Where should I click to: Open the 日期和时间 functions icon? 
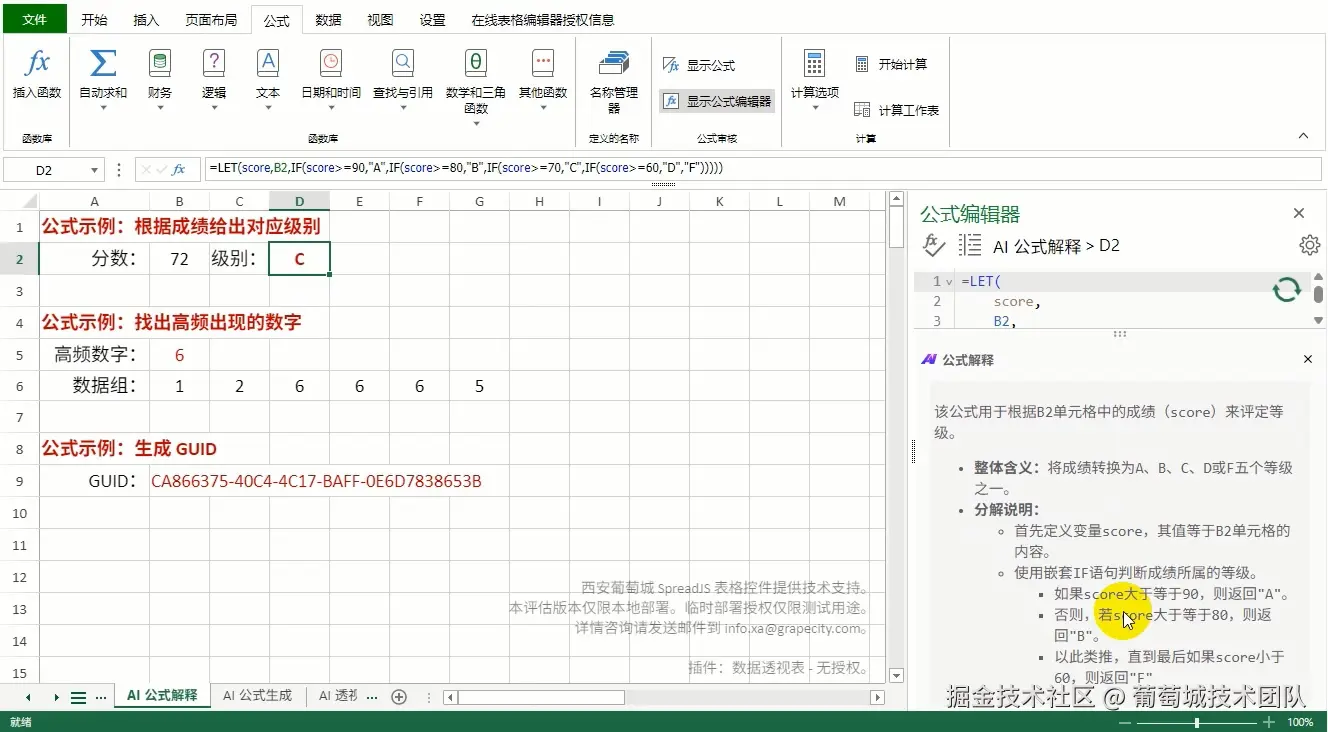click(x=331, y=64)
